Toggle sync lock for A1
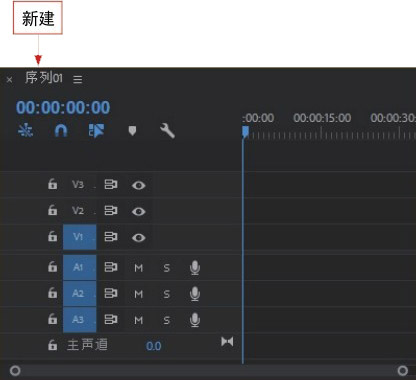The height and width of the screenshot is (380, 416). pyautogui.click(x=111, y=267)
